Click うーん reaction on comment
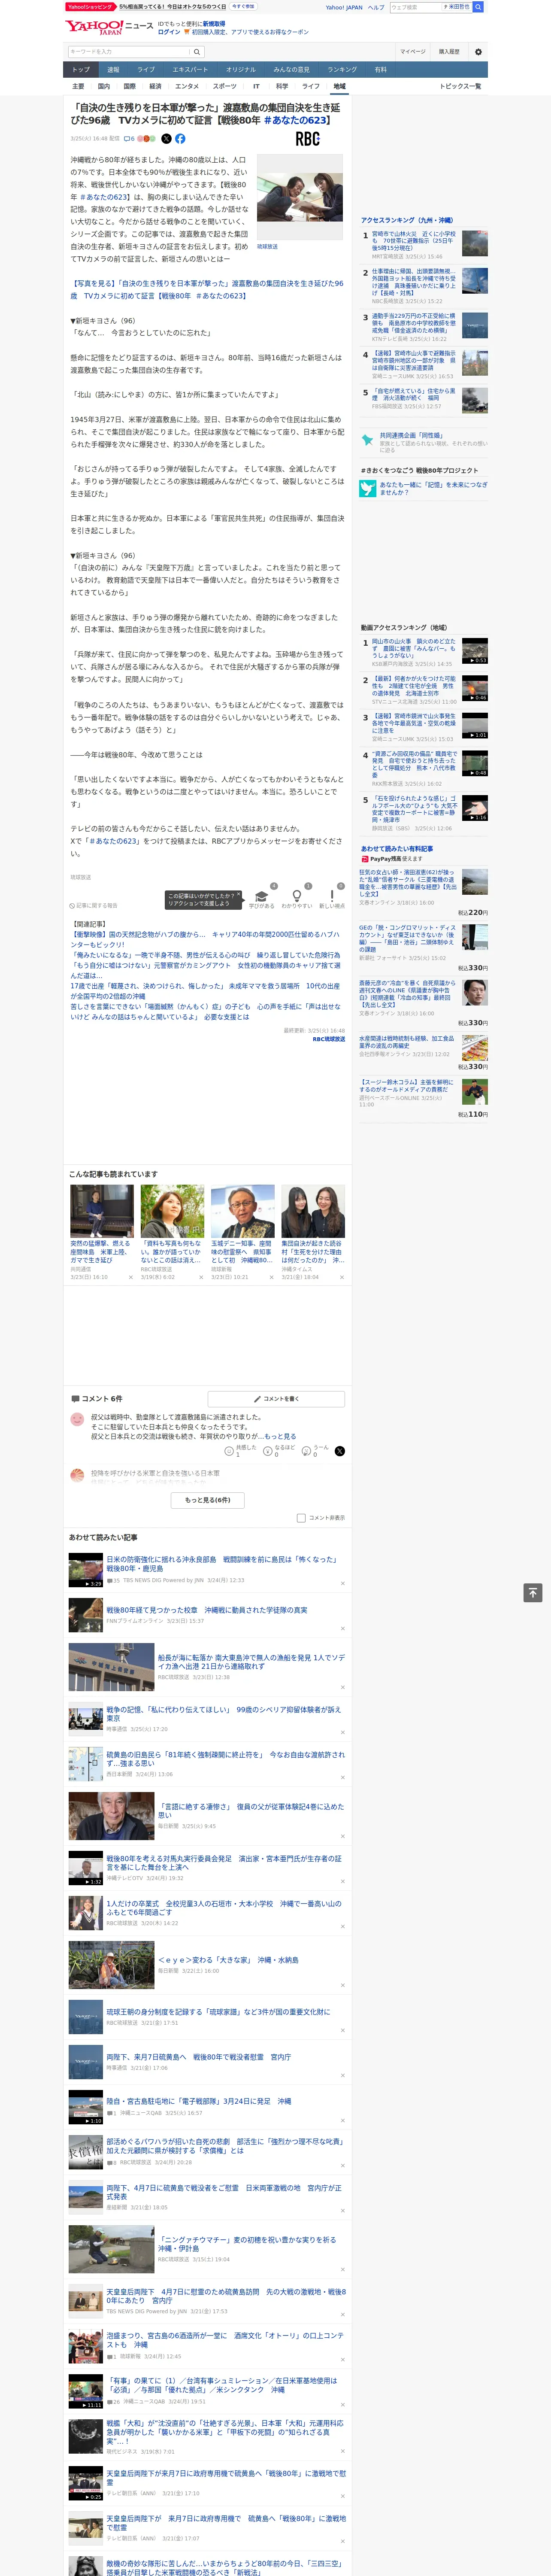The height and width of the screenshot is (2576, 551). click(307, 1451)
